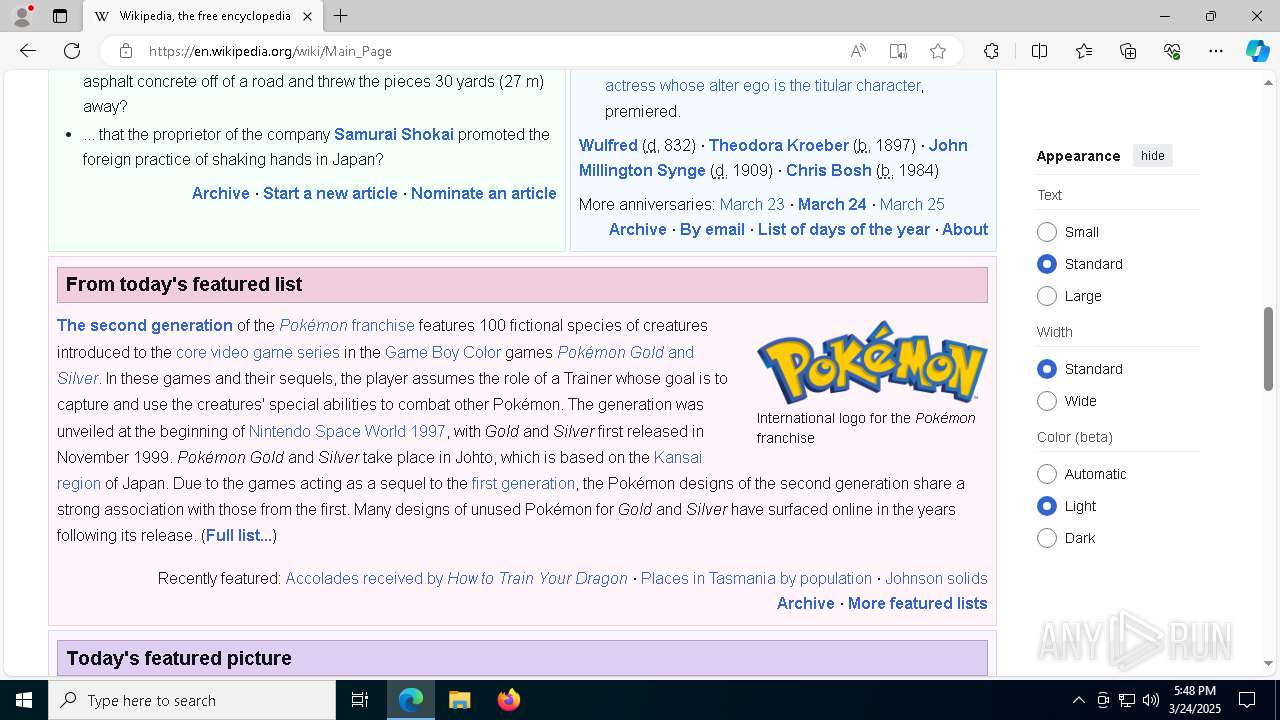Add this page to favorites
Screen dimensions: 1280x720
(x=938, y=51)
